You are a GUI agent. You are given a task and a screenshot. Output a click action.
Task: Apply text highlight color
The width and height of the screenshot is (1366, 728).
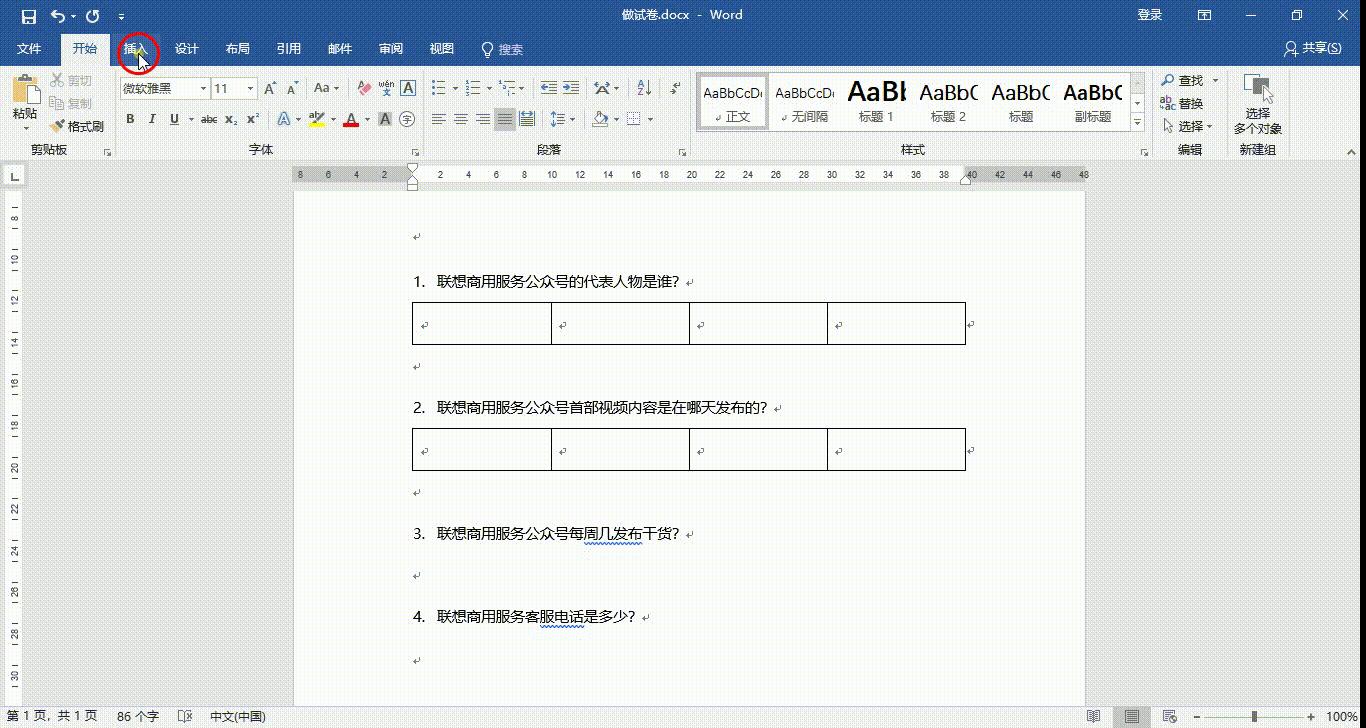coord(317,119)
